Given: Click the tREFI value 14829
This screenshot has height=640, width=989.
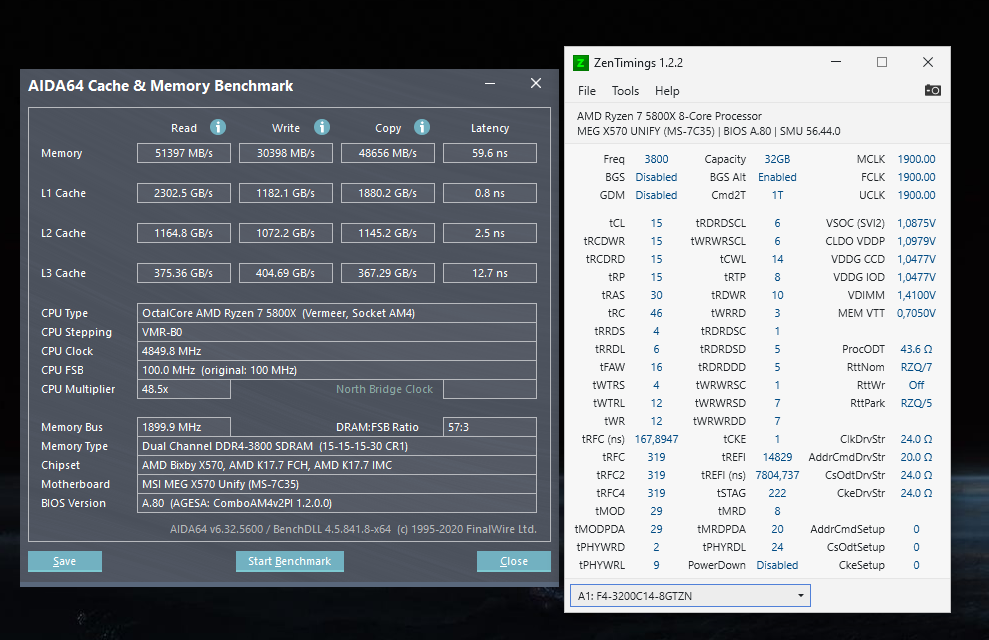Looking at the screenshot, I should tap(777, 457).
